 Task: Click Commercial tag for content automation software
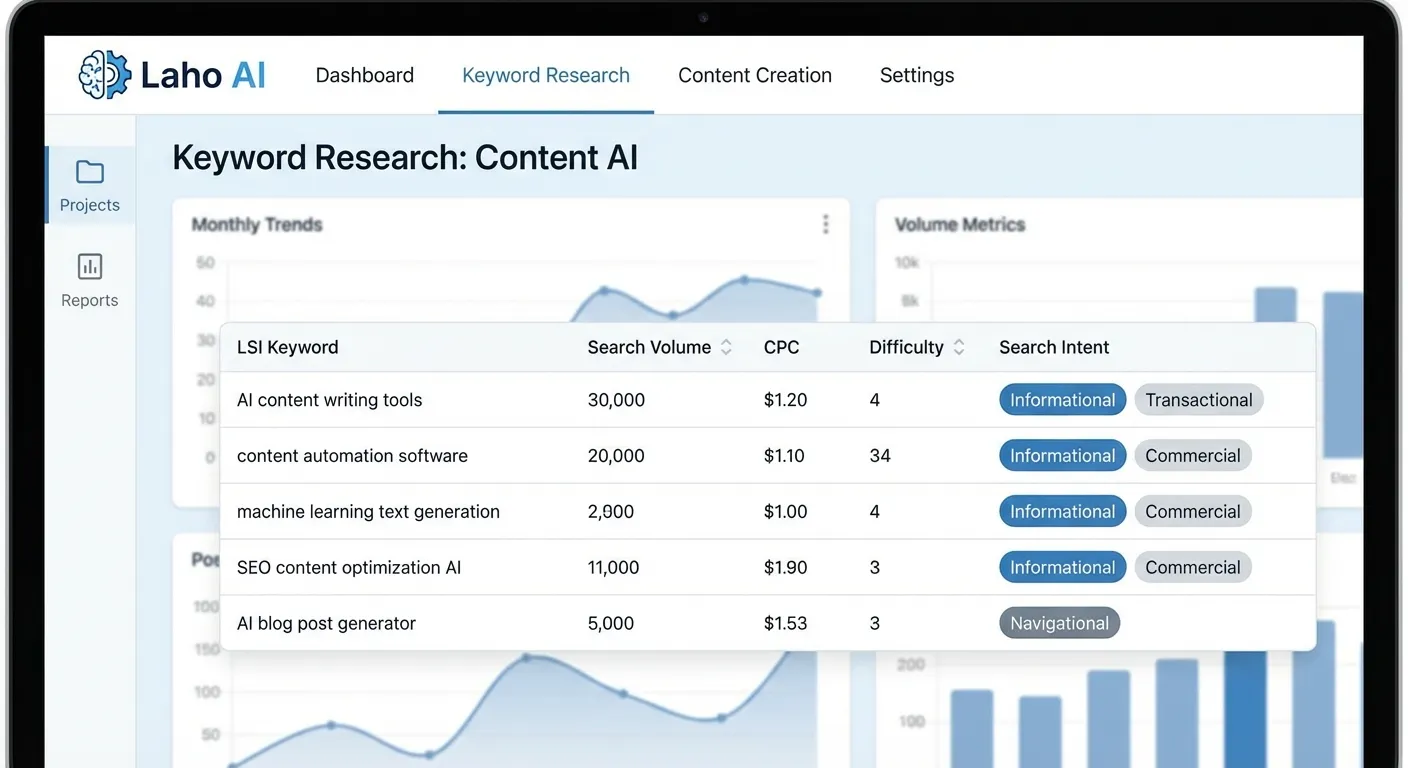tap(1192, 456)
